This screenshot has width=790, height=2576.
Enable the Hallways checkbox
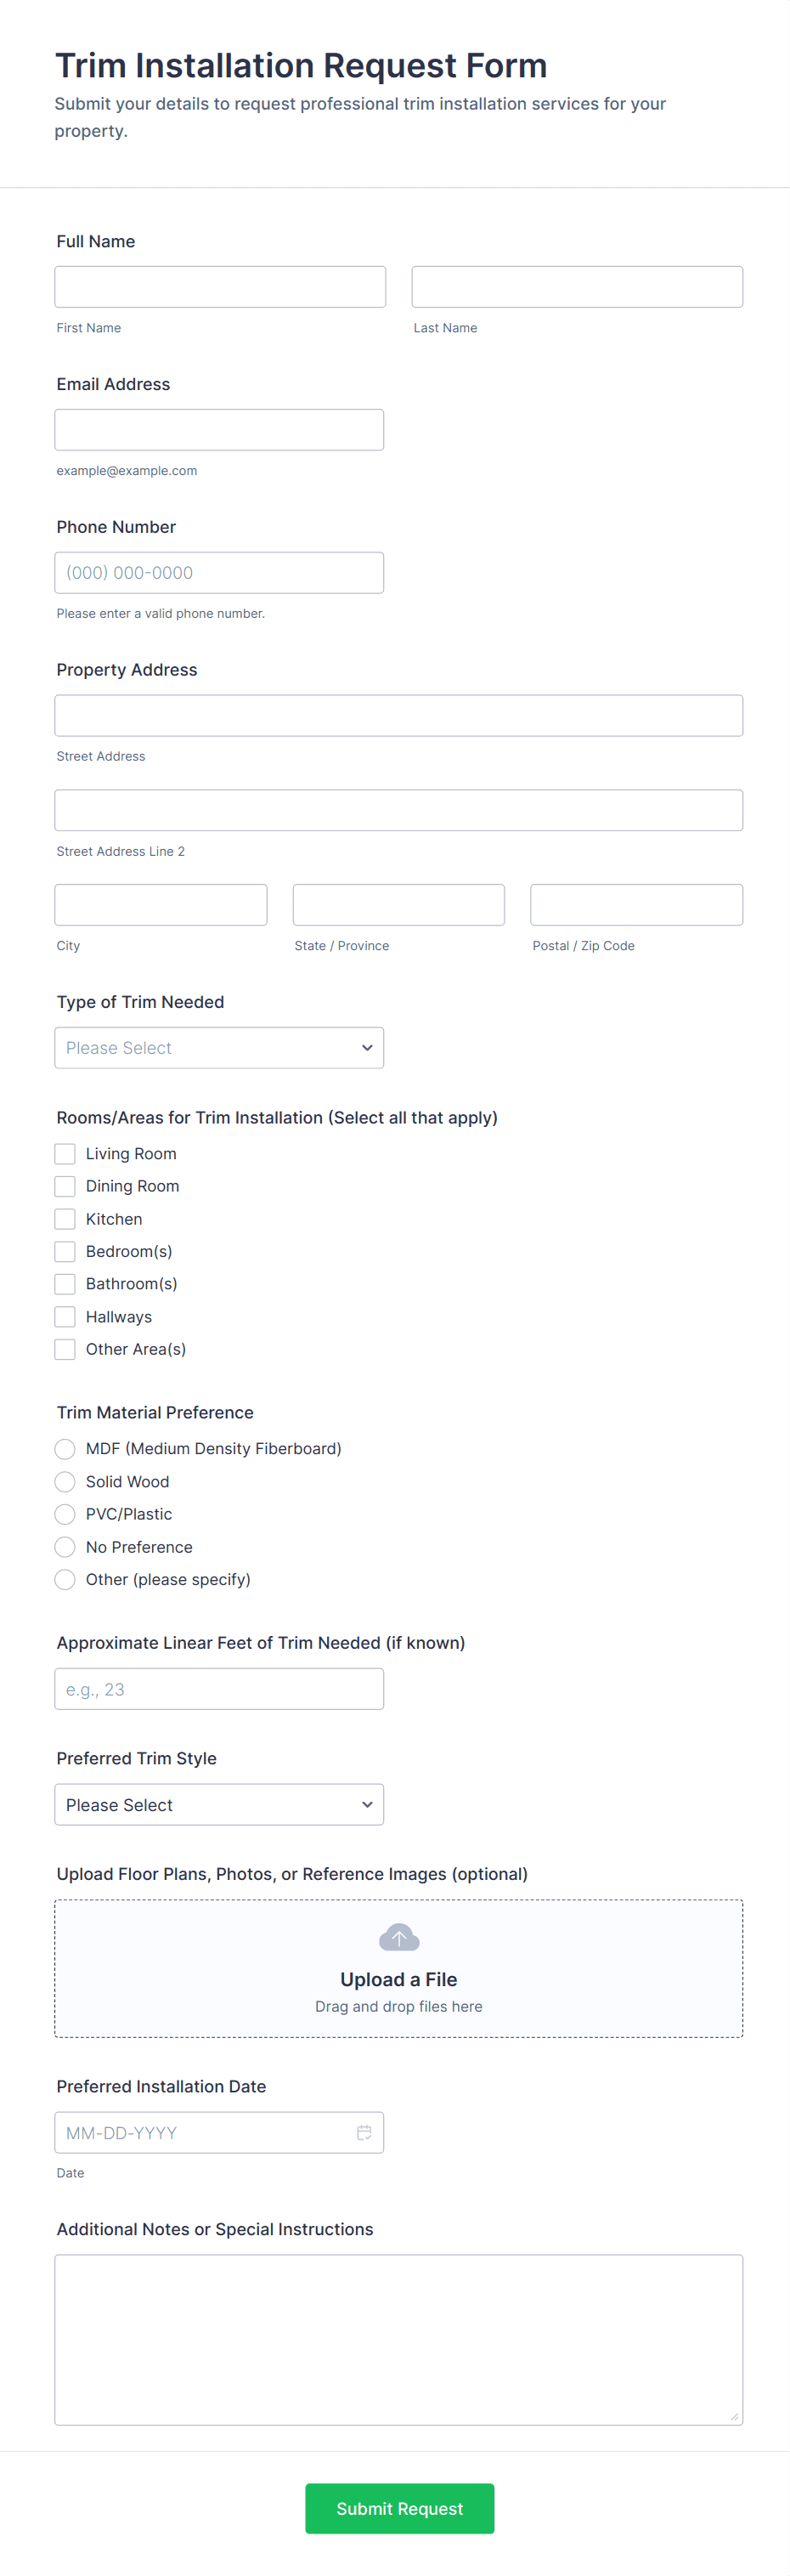click(x=65, y=1316)
